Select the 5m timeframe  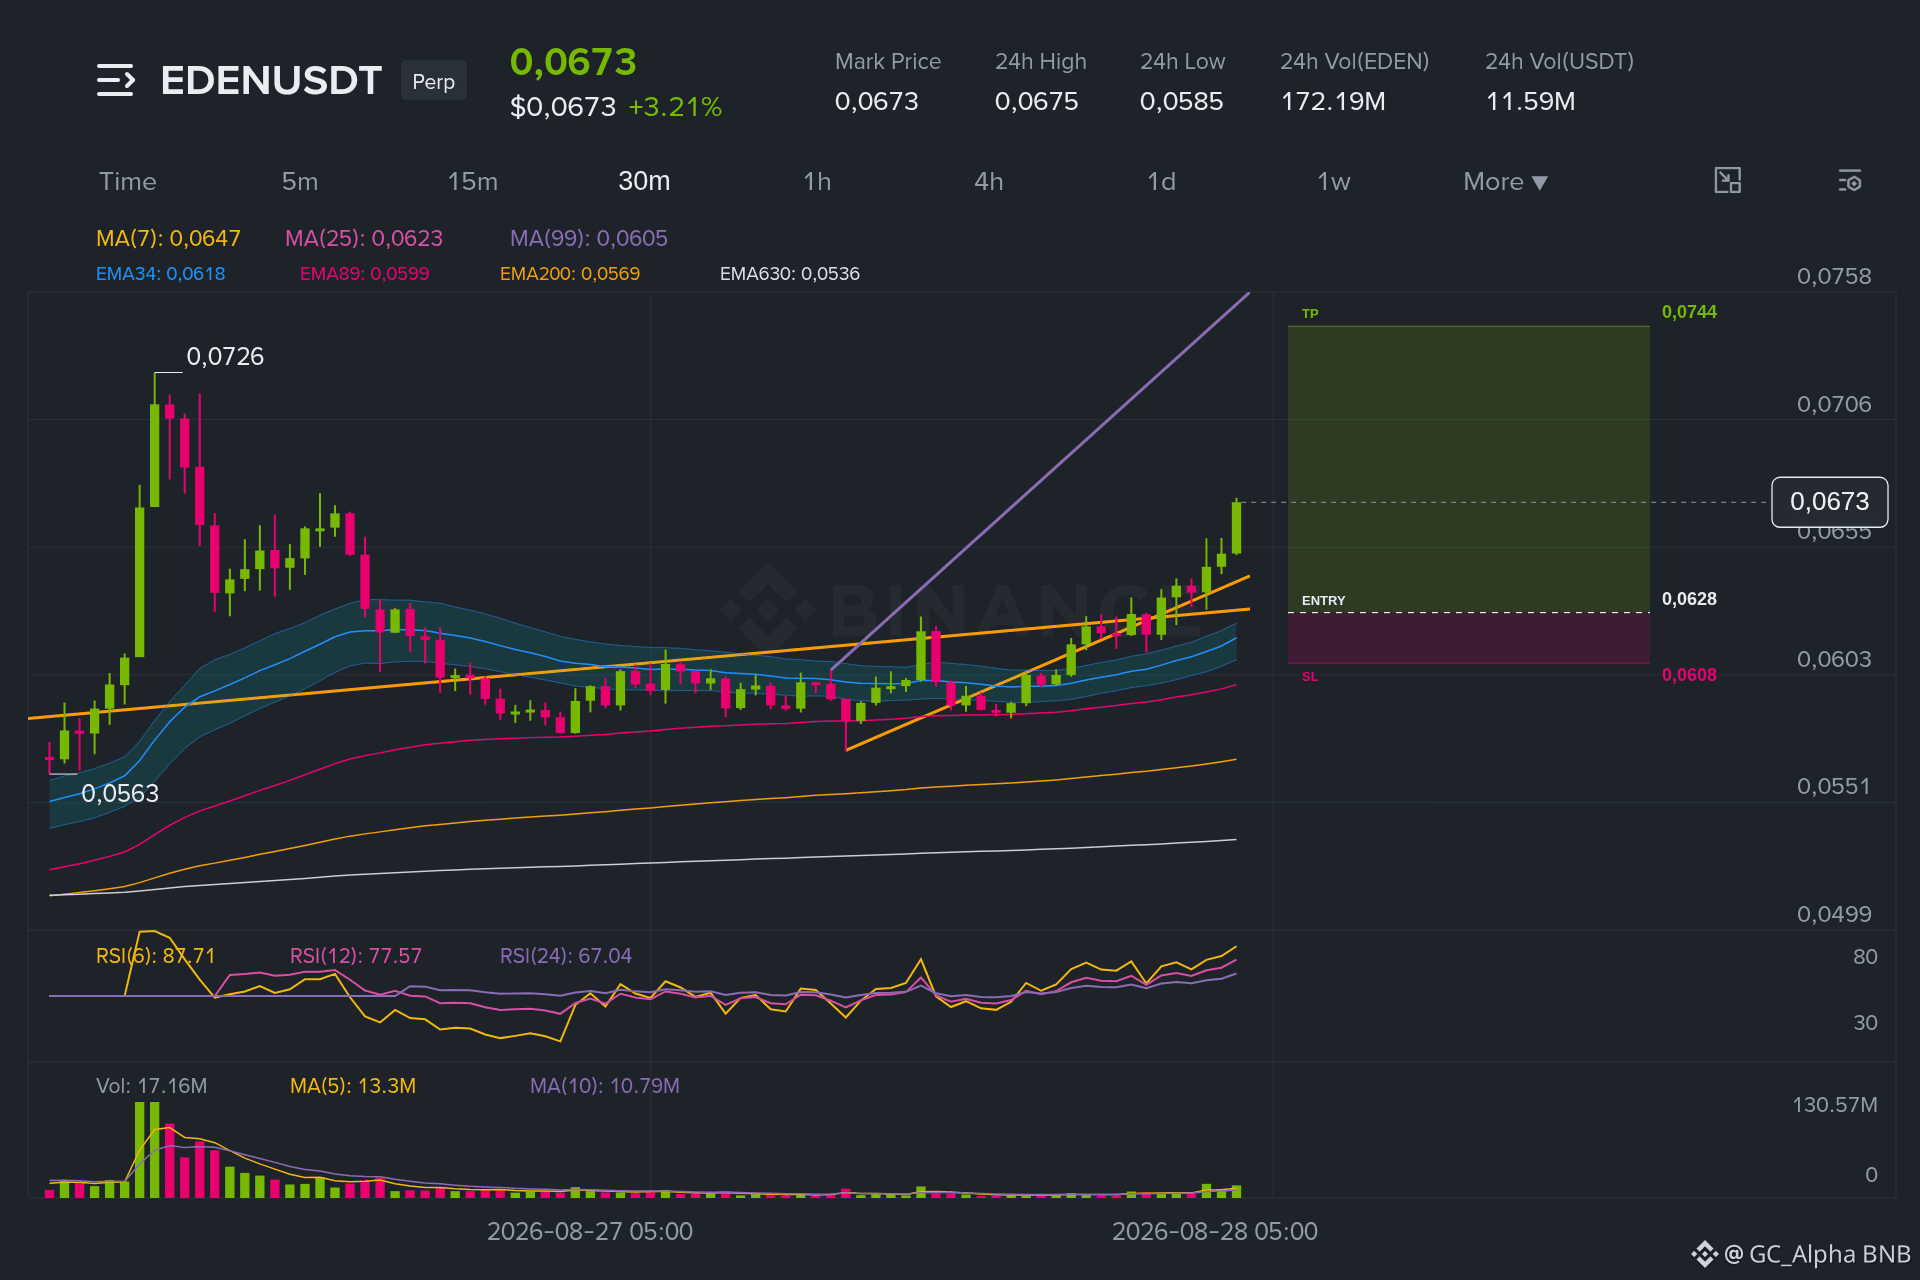pos(300,182)
